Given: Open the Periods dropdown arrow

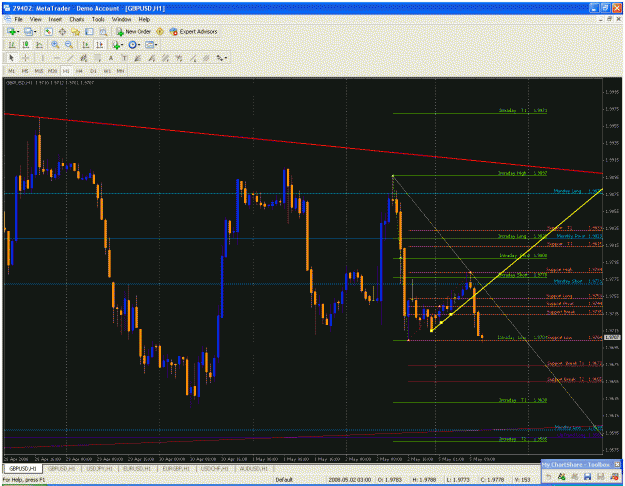Looking at the screenshot, I should (139, 45).
